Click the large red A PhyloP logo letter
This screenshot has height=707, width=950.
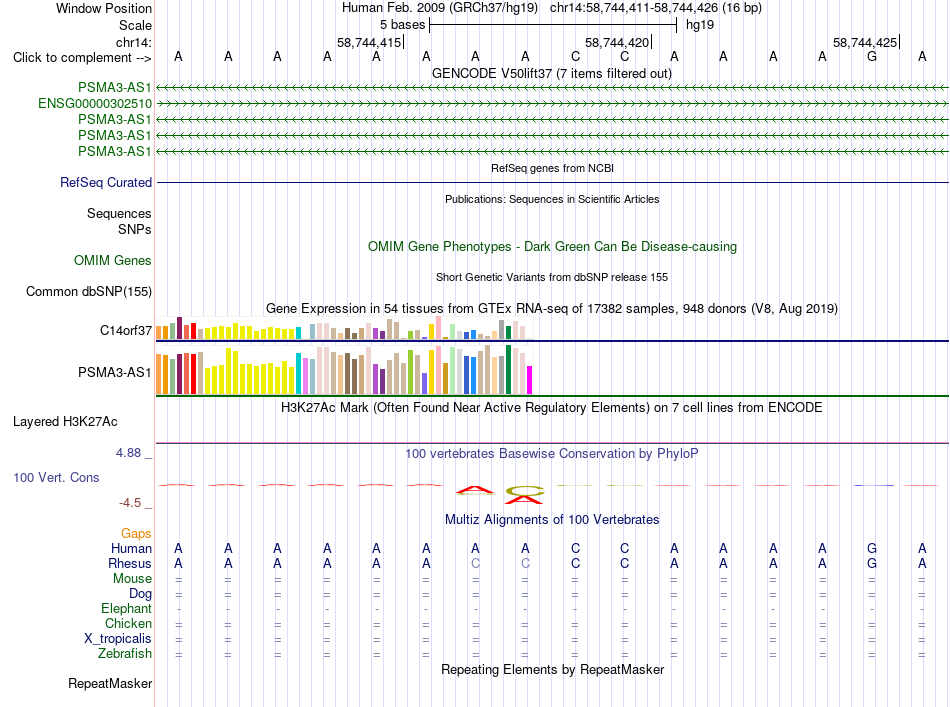pyautogui.click(x=476, y=490)
